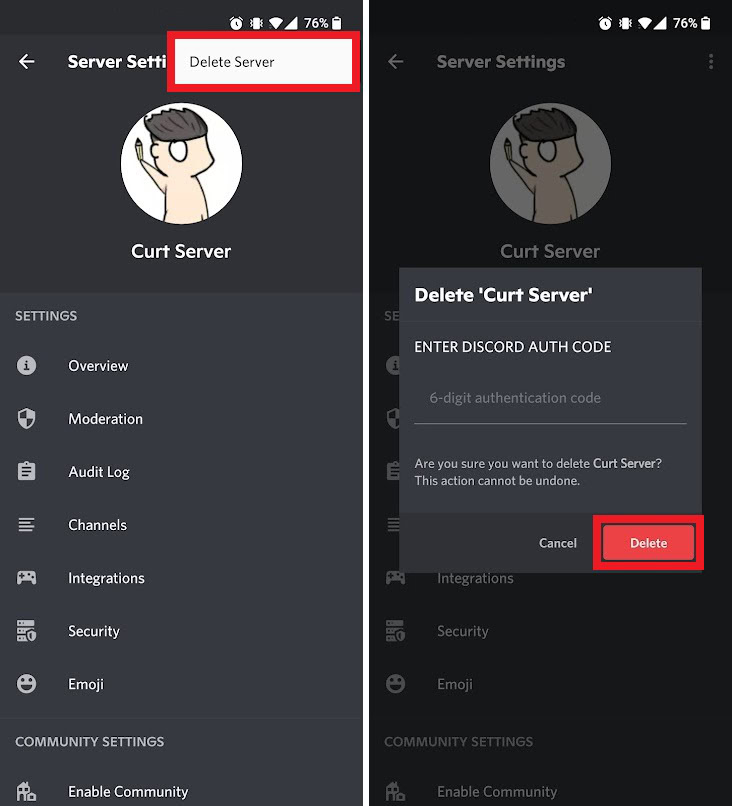Tap the battery icon in left status bar
Screen dimensions: 732x806
337,23
